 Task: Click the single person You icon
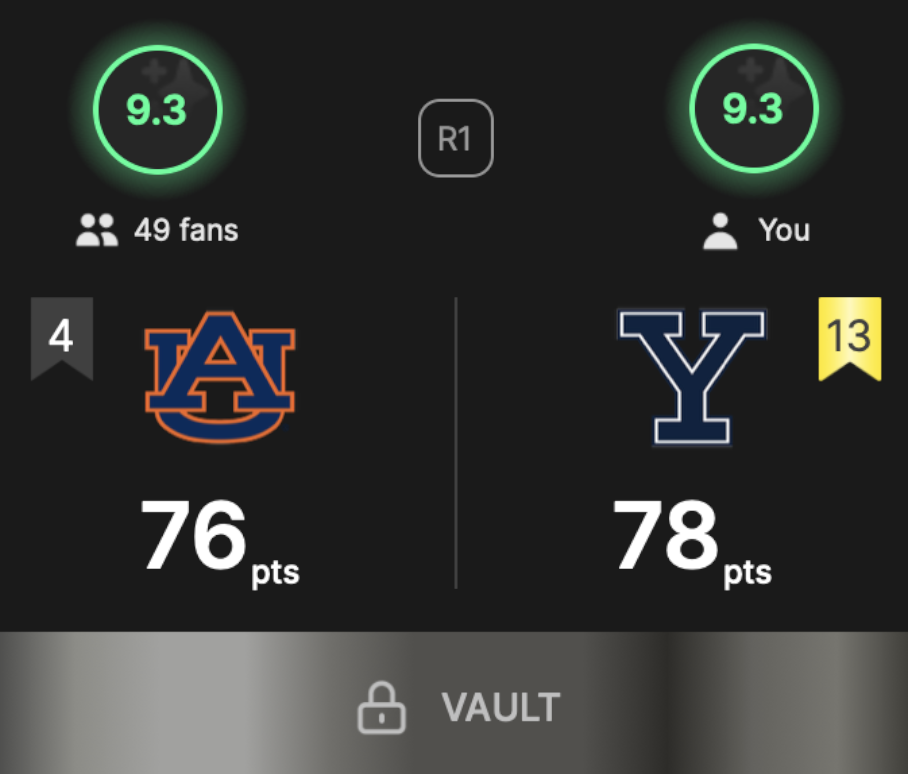pos(720,232)
